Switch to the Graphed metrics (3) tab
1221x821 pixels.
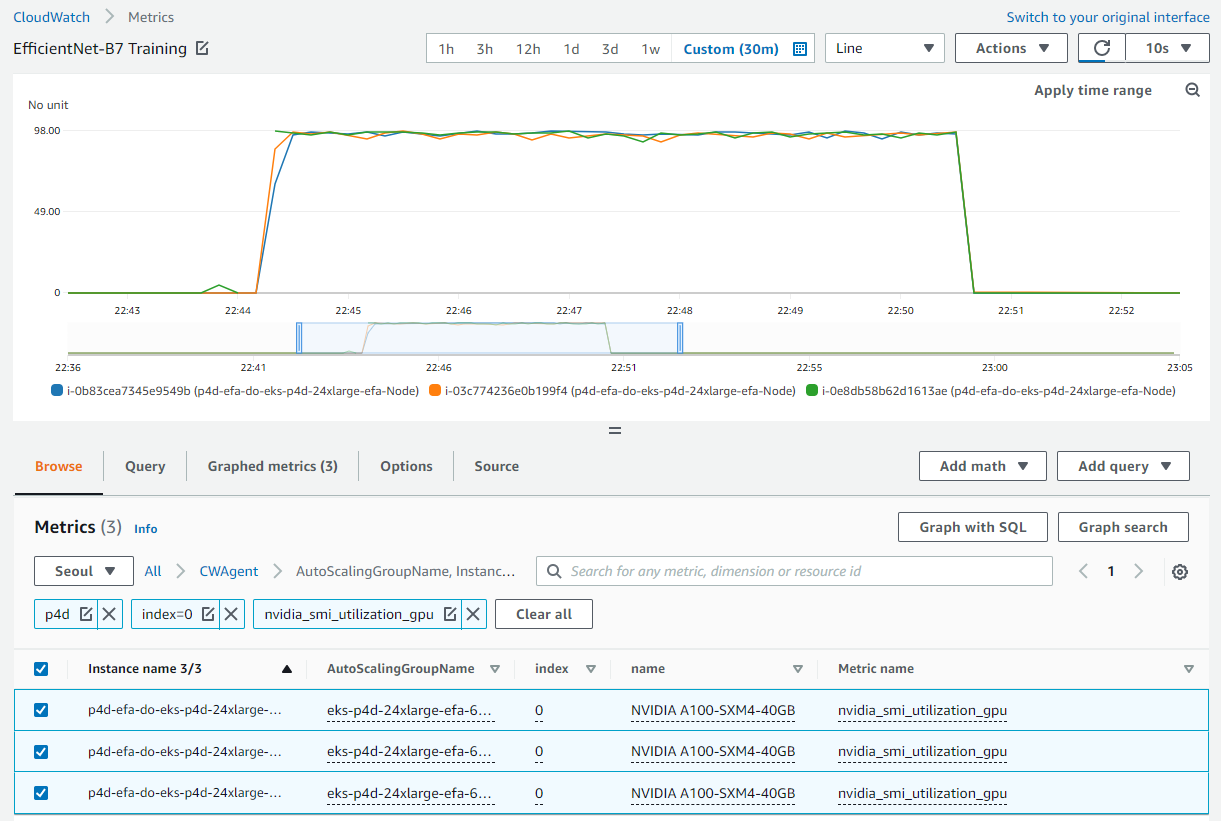click(272, 466)
